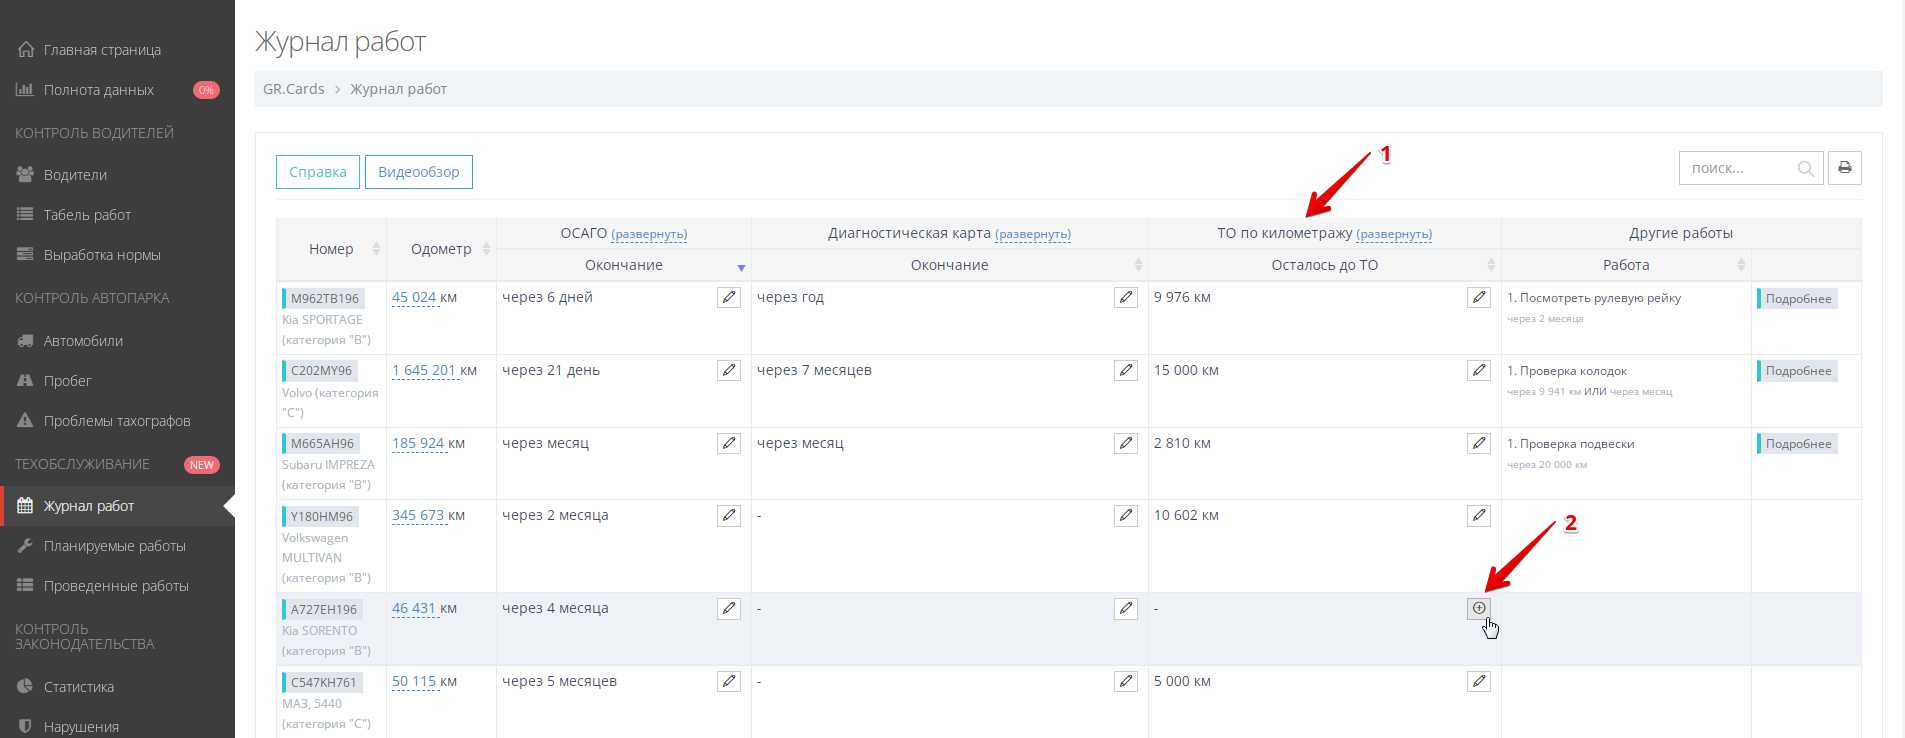
Task: Expand ТО по километражу columns
Action: [1394, 234]
